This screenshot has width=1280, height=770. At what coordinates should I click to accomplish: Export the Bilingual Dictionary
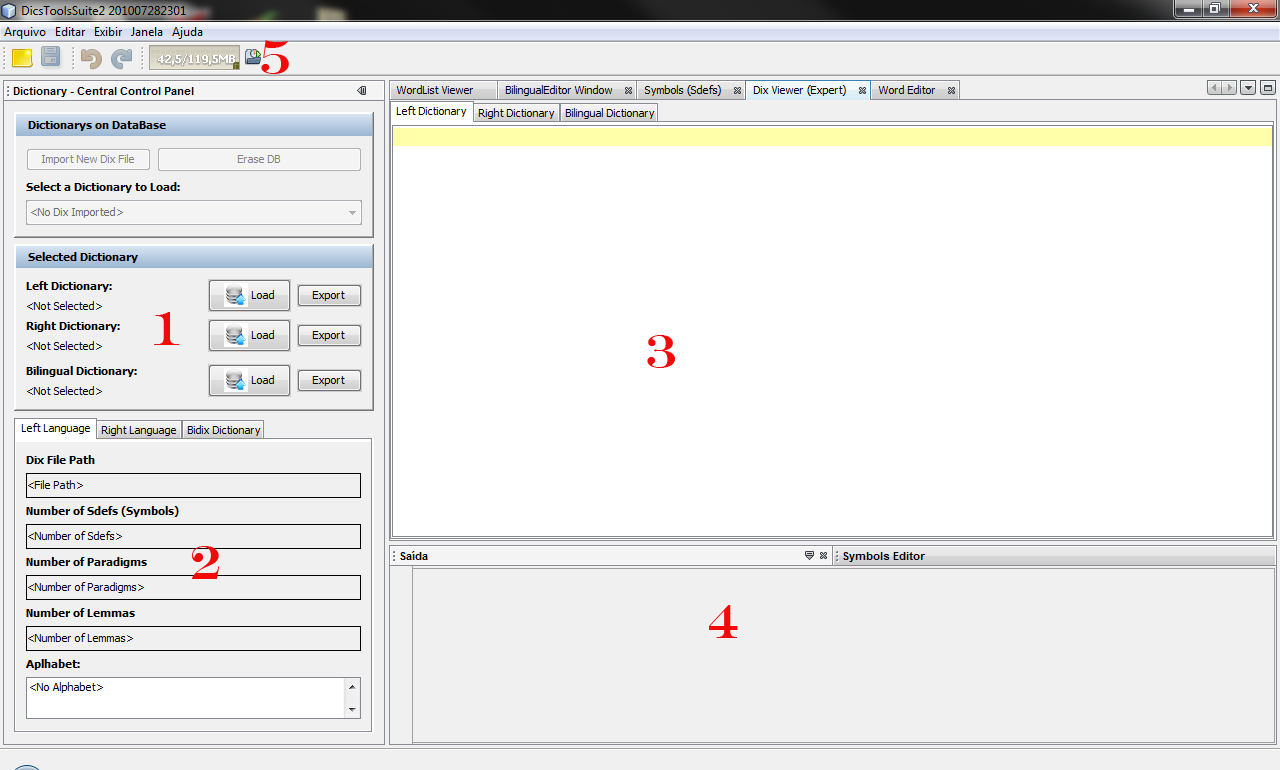click(x=329, y=381)
